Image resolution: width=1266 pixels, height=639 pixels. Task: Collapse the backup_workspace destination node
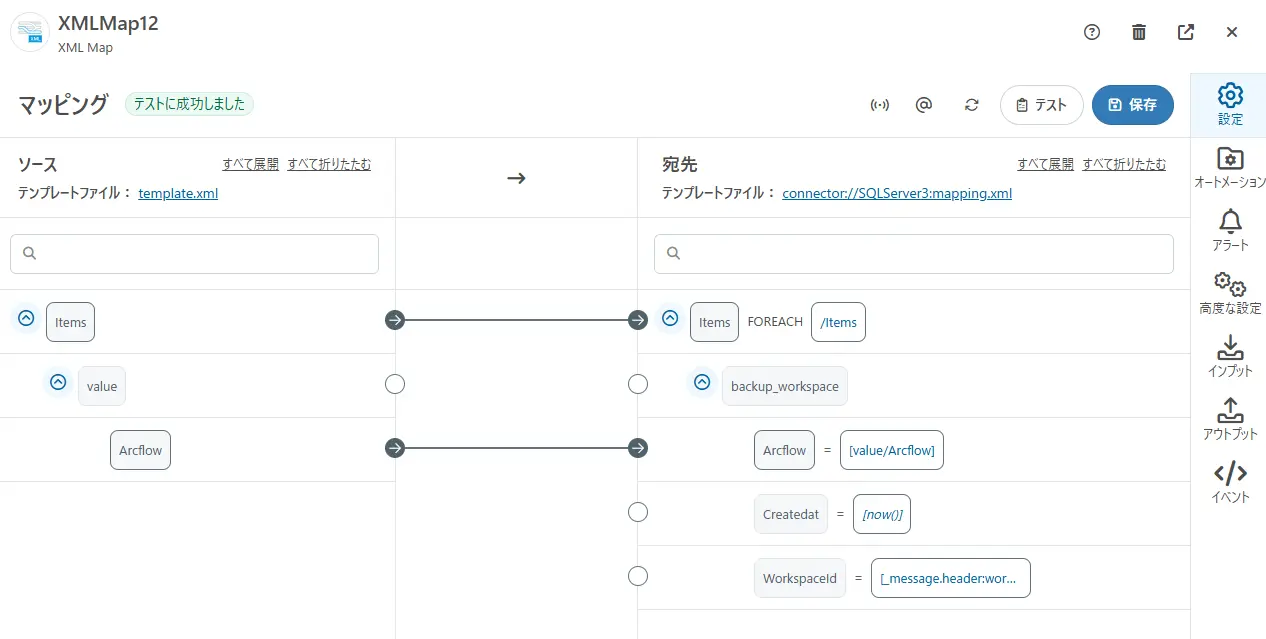point(702,382)
